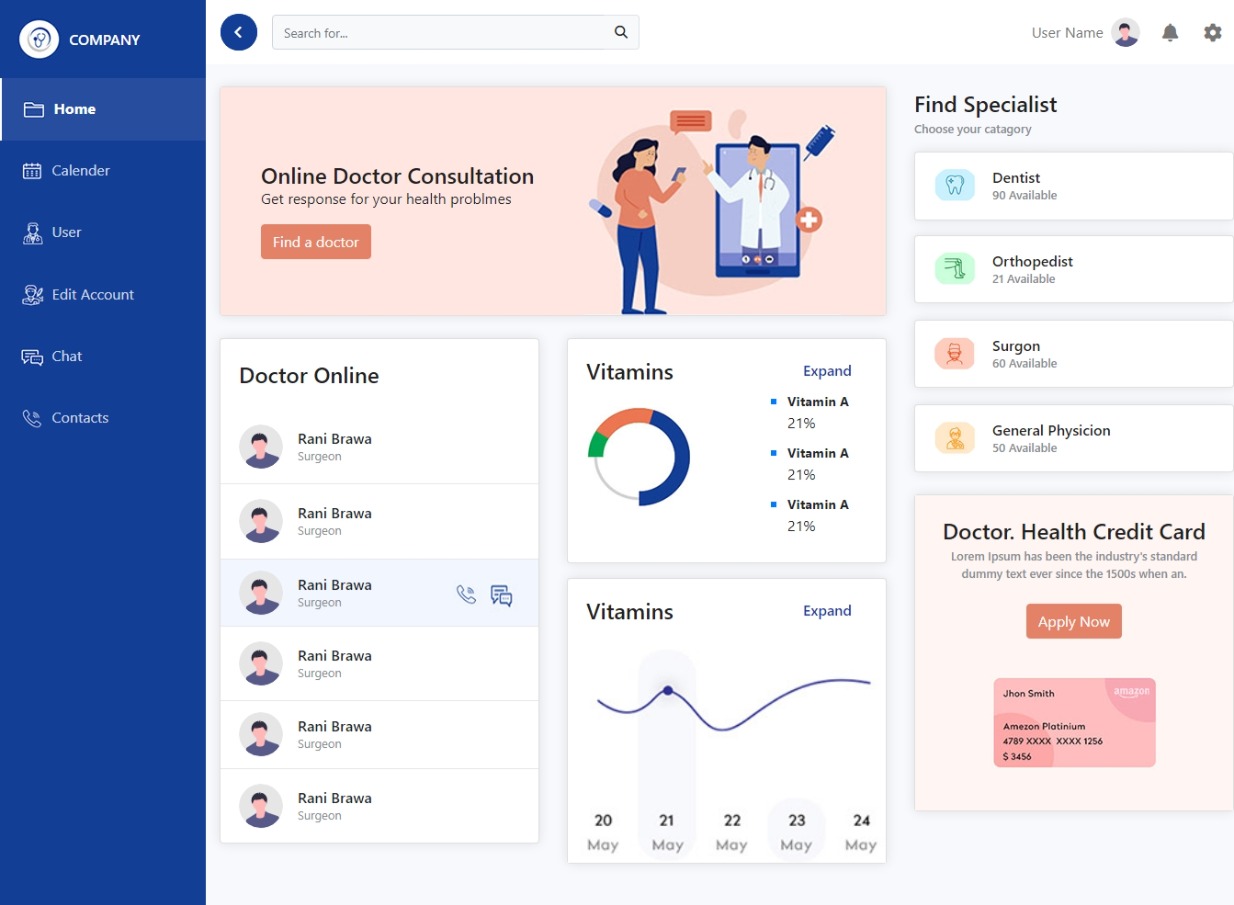This screenshot has height=905, width=1234.
Task: Click the Orthopedist category icon
Action: (954, 269)
